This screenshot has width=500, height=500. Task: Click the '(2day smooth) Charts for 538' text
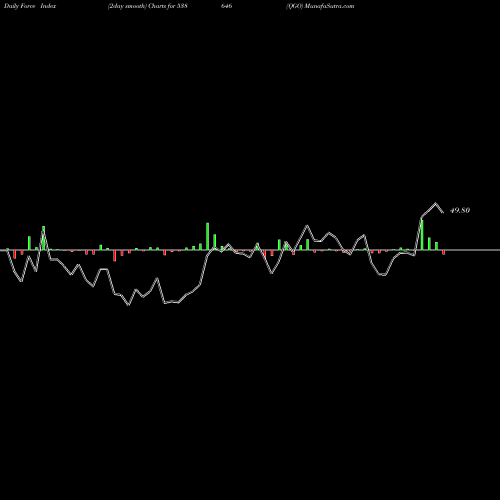pos(147,6)
